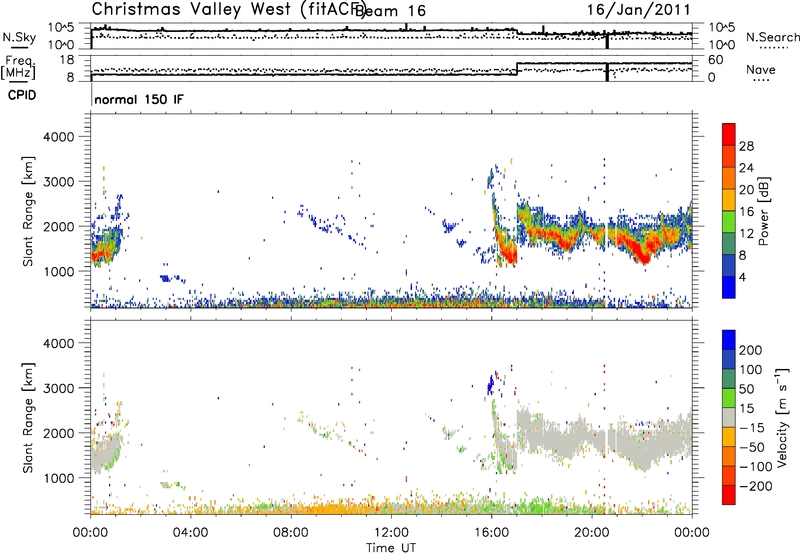Click the "Christmas Valley West (fitACF)" title
The height and width of the screenshot is (554, 800).
click(228, 9)
